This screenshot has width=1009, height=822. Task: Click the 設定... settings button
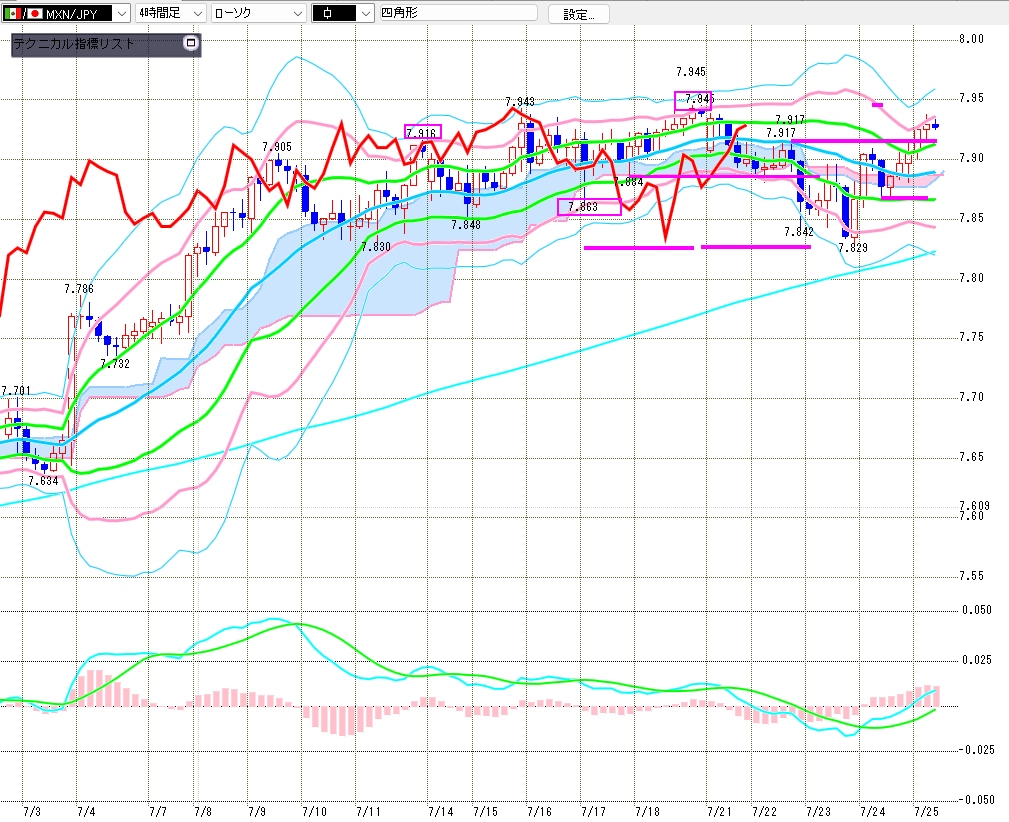579,14
